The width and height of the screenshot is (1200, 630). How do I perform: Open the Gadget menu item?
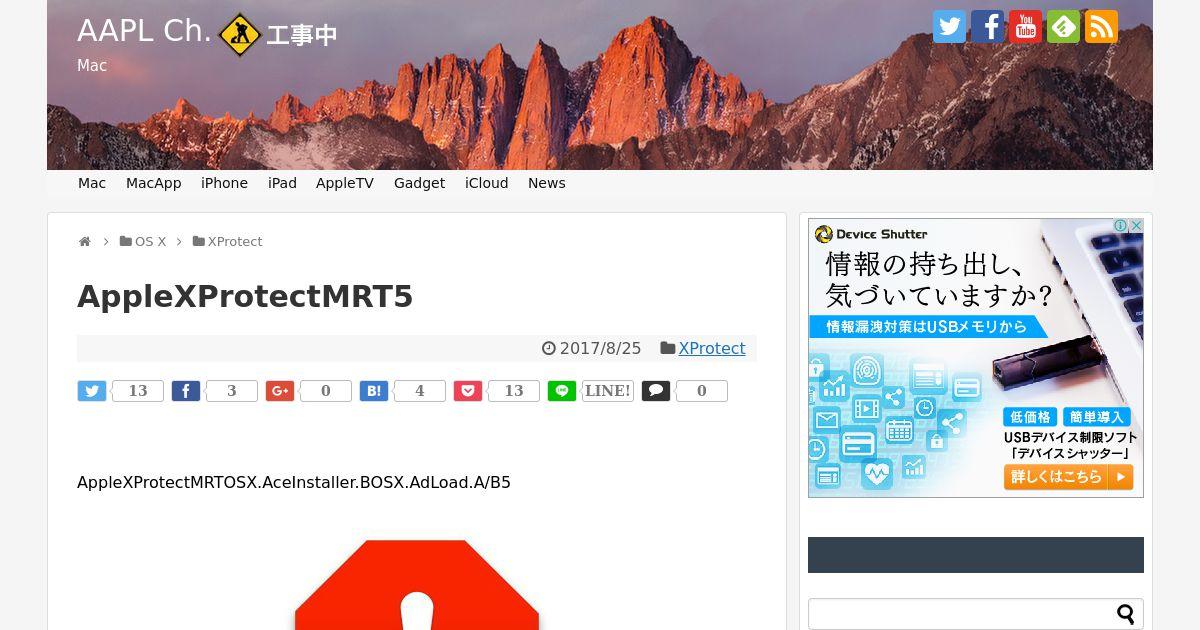pos(419,183)
